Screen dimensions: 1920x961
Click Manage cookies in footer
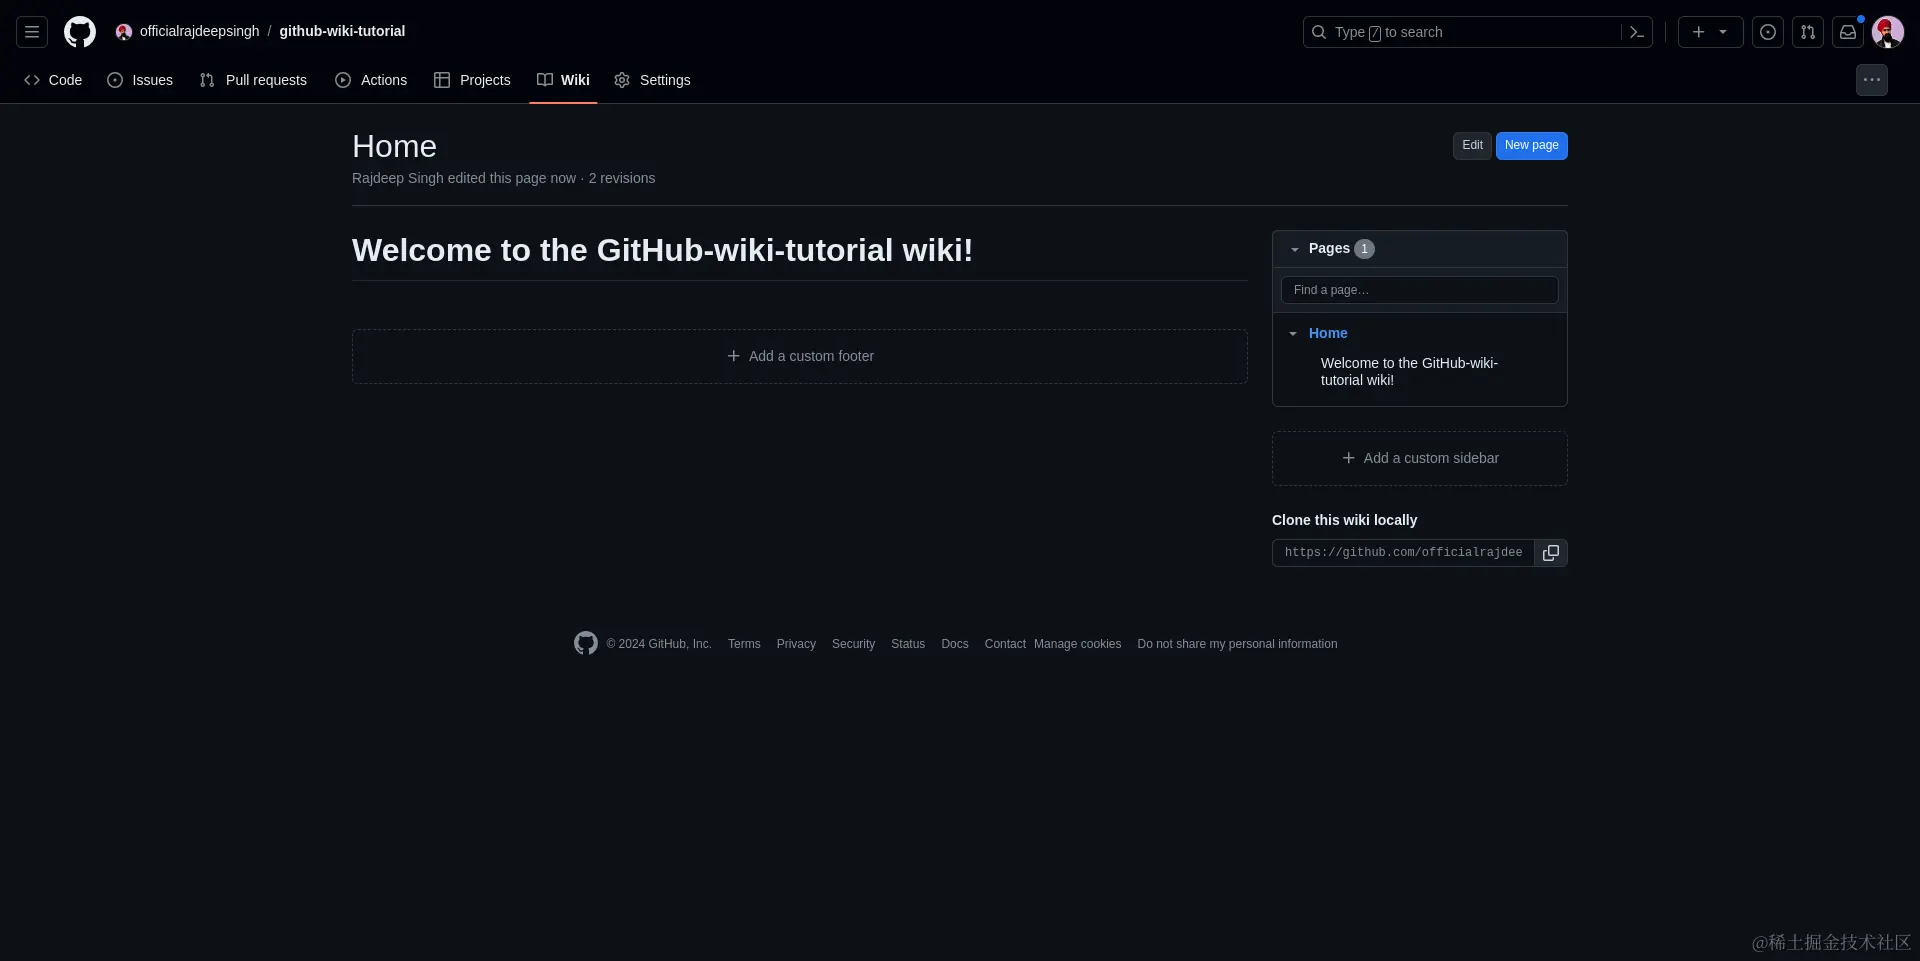[x=1077, y=644]
